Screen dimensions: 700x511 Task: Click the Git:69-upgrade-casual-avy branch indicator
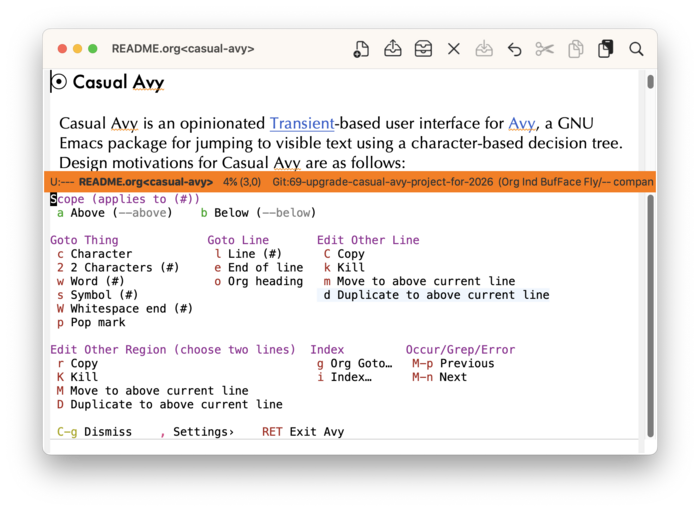click(383, 182)
